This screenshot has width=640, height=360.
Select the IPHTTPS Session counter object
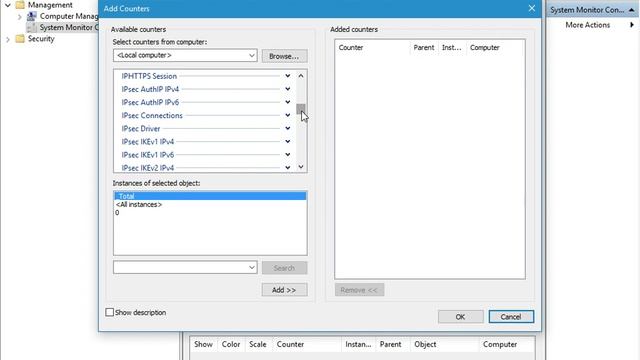click(149, 76)
